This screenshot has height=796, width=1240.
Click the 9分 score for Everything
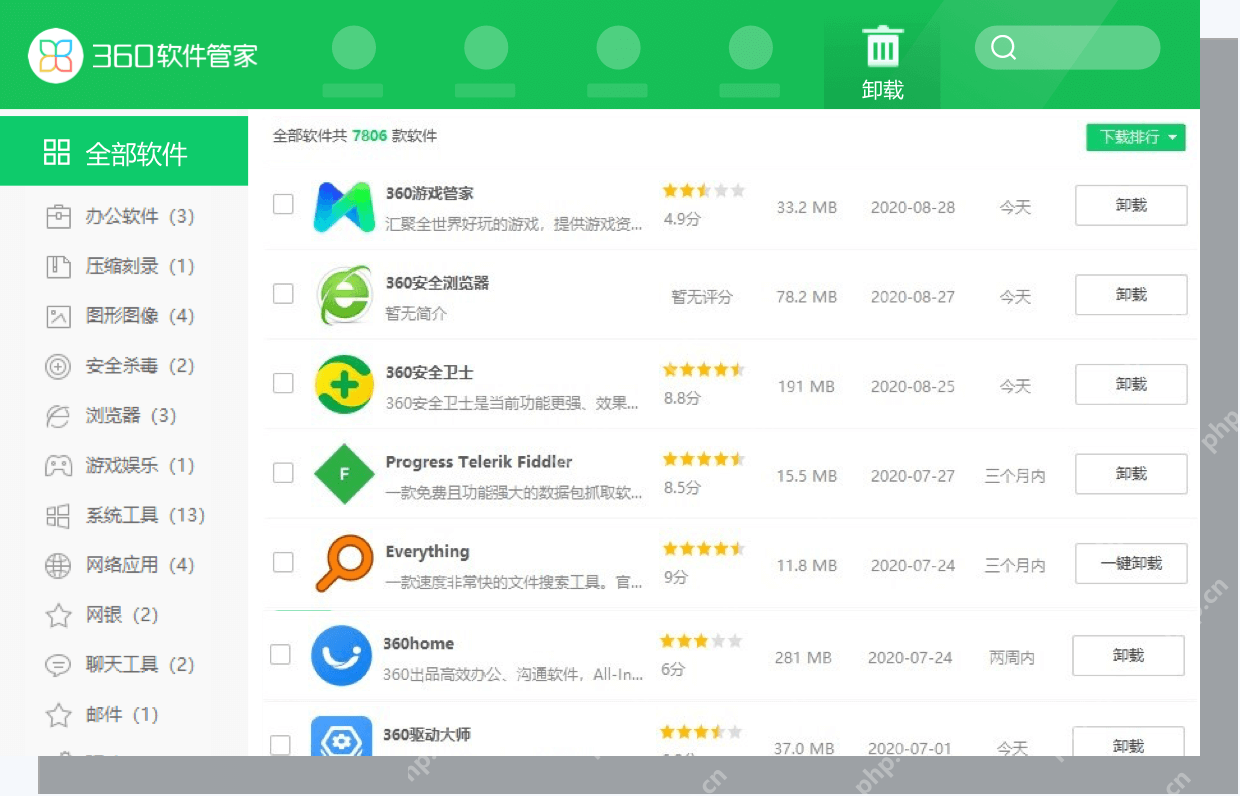(x=676, y=577)
